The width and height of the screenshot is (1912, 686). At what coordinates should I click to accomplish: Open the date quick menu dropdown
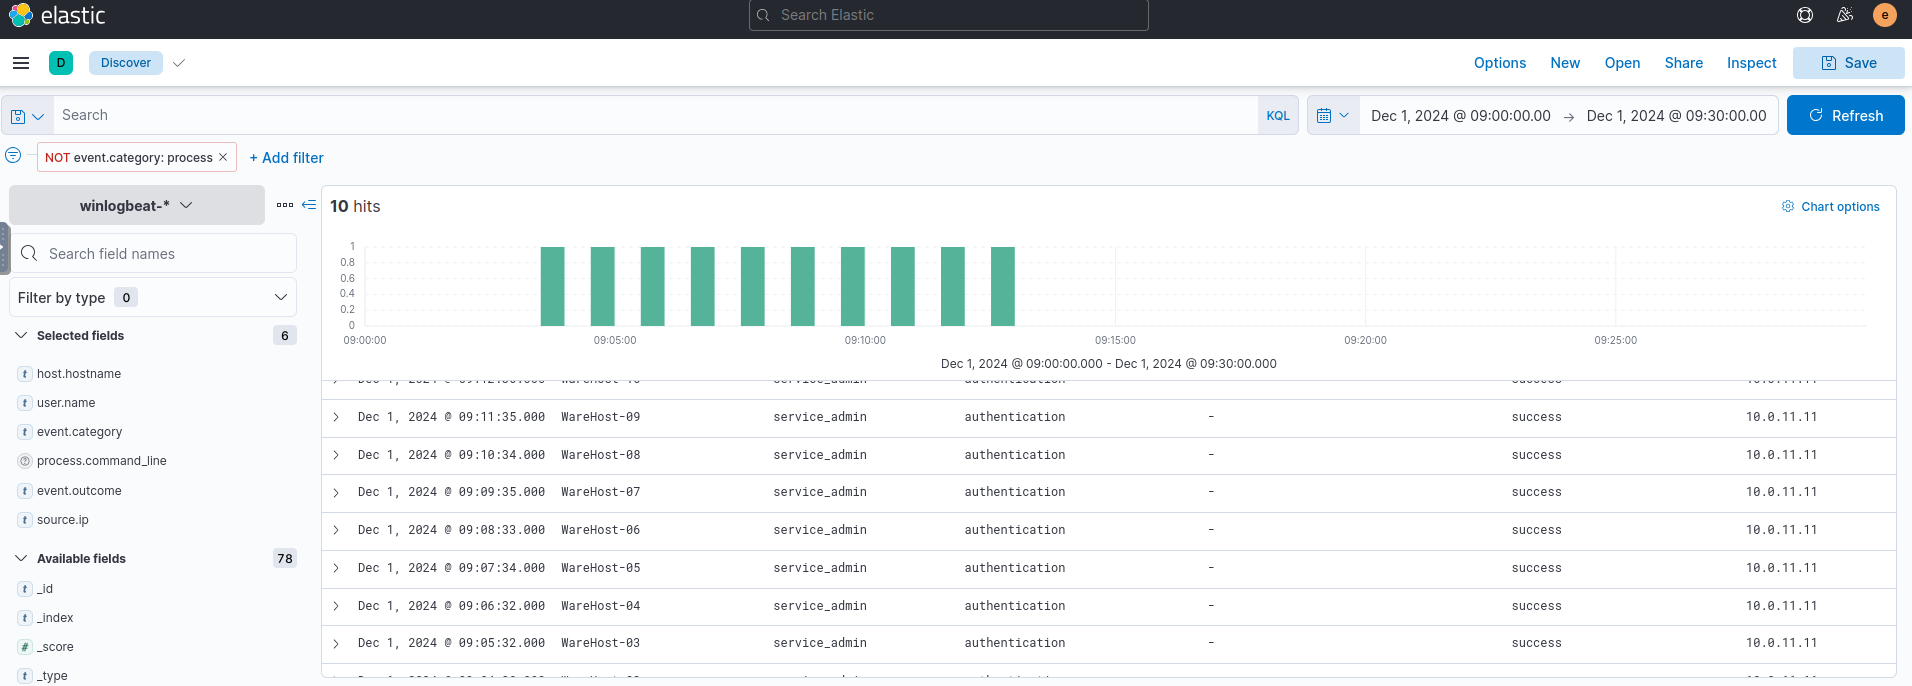(1333, 116)
